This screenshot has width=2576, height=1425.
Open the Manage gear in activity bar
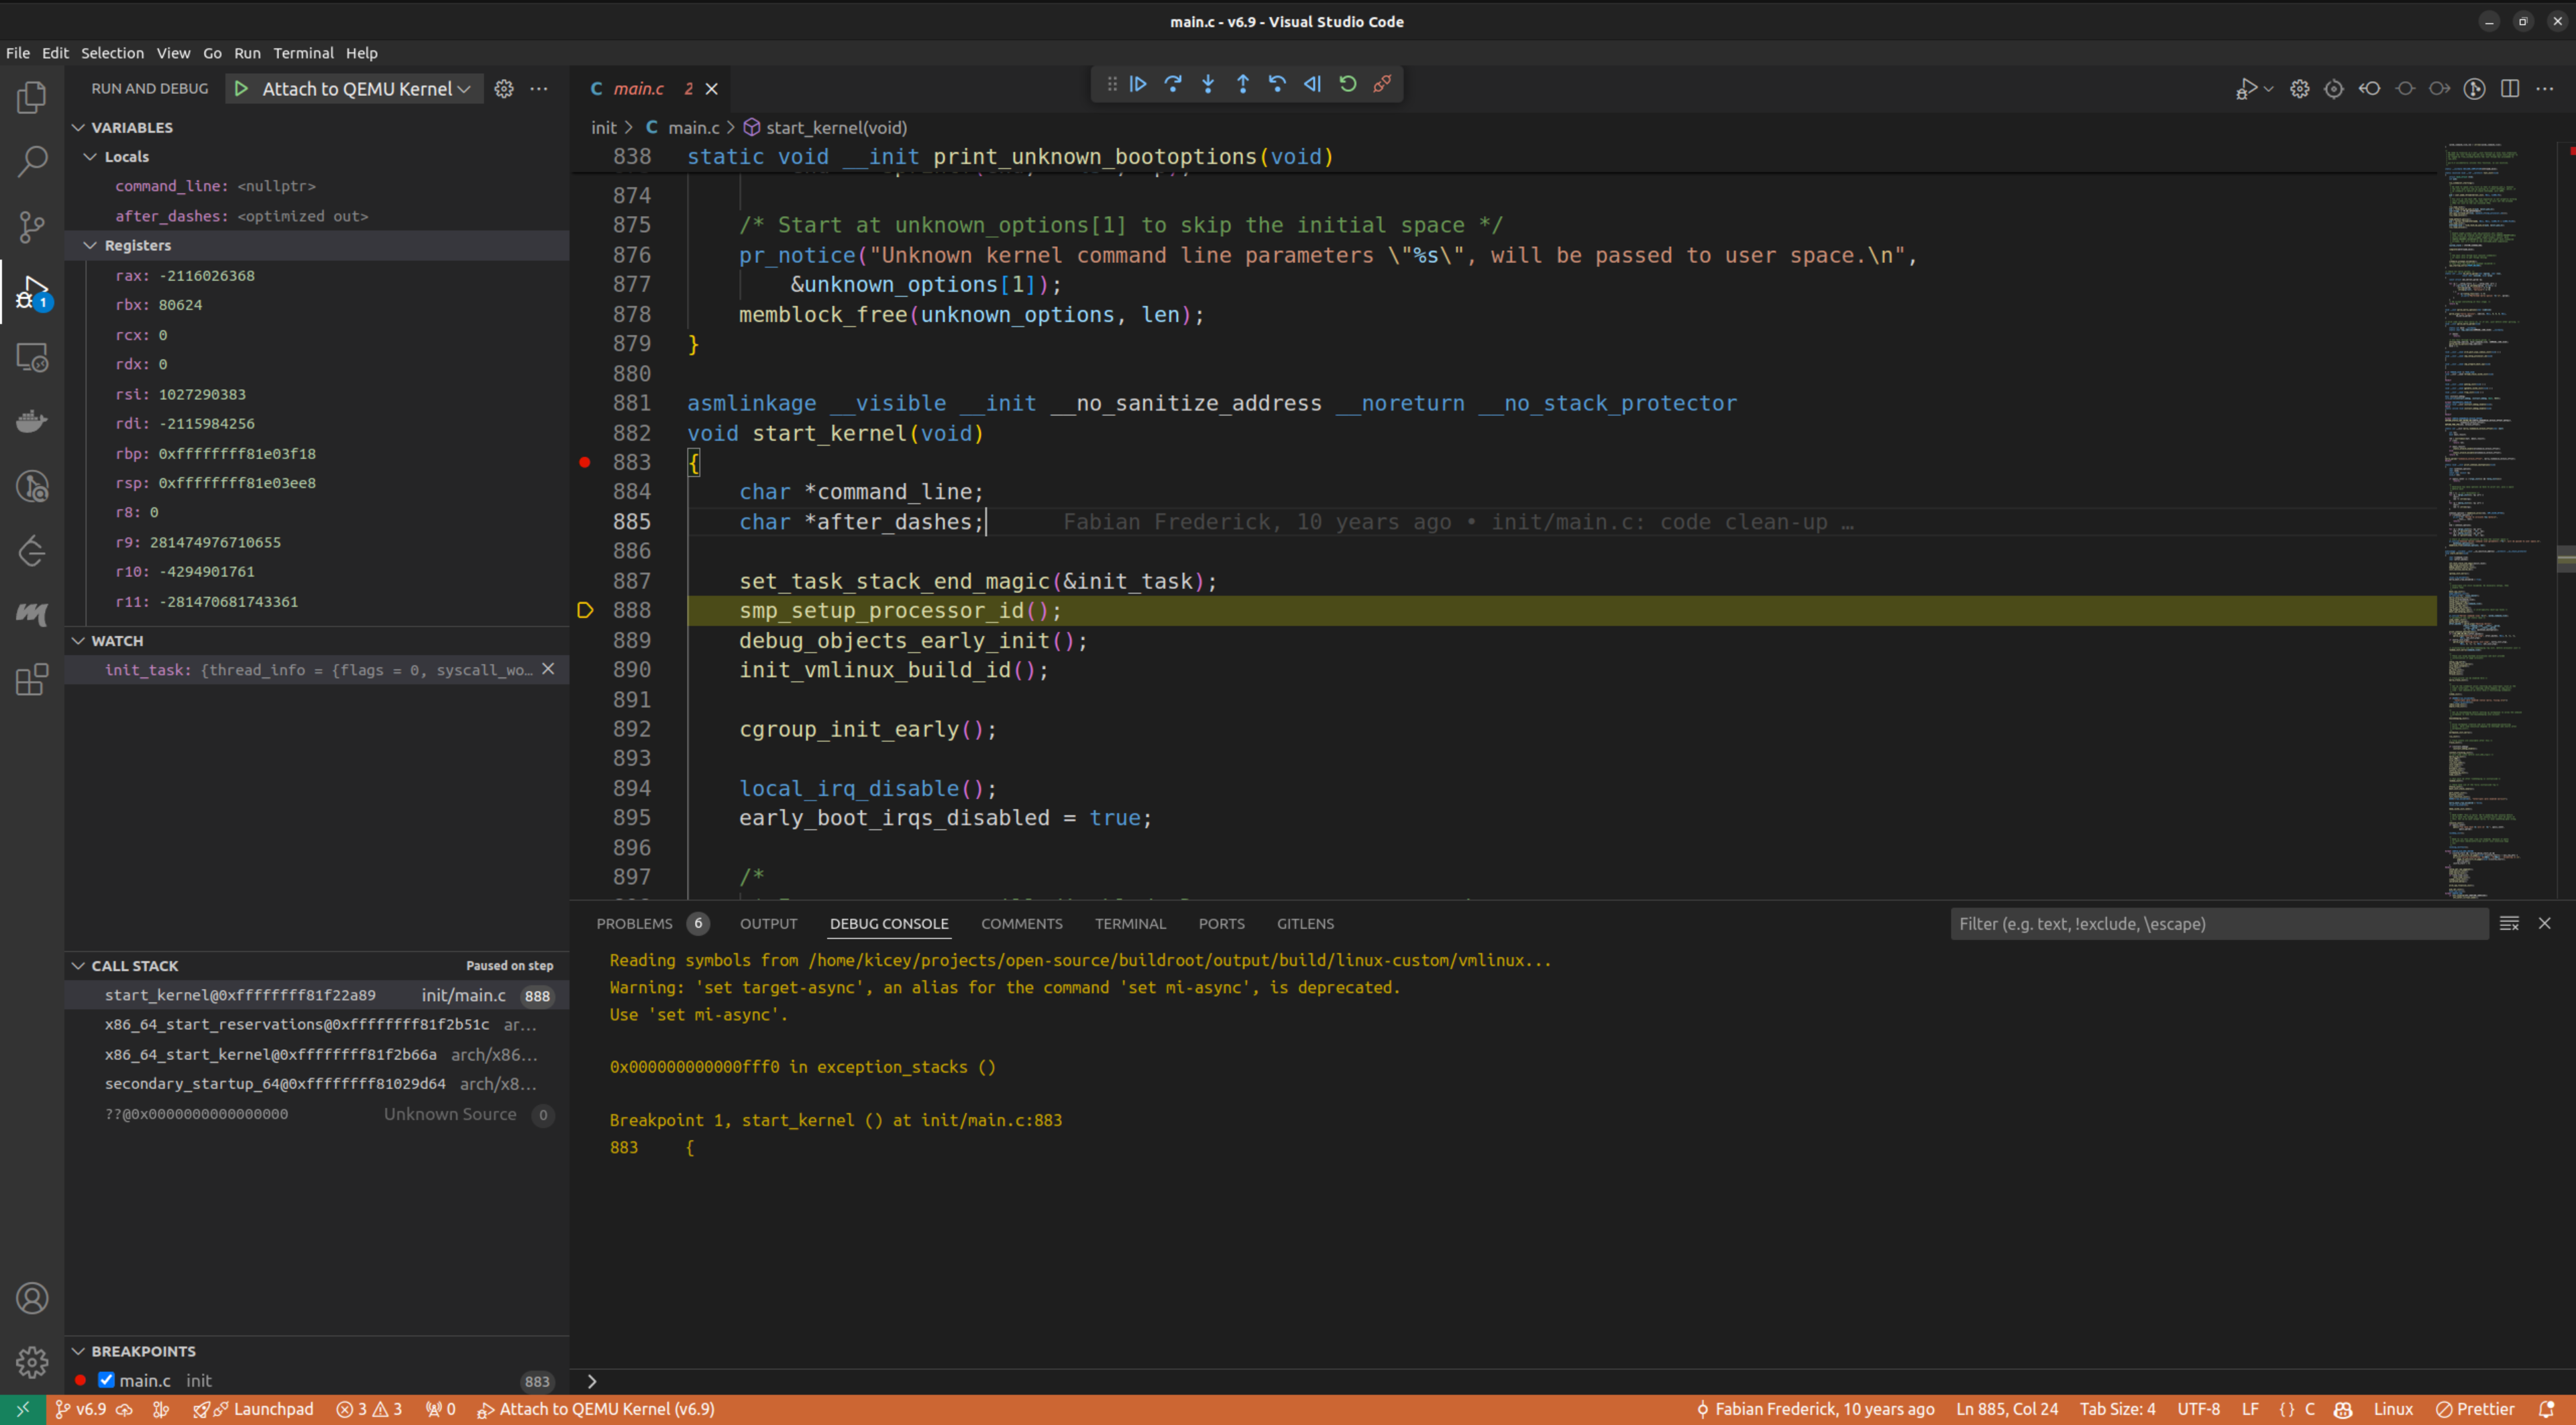click(32, 1361)
